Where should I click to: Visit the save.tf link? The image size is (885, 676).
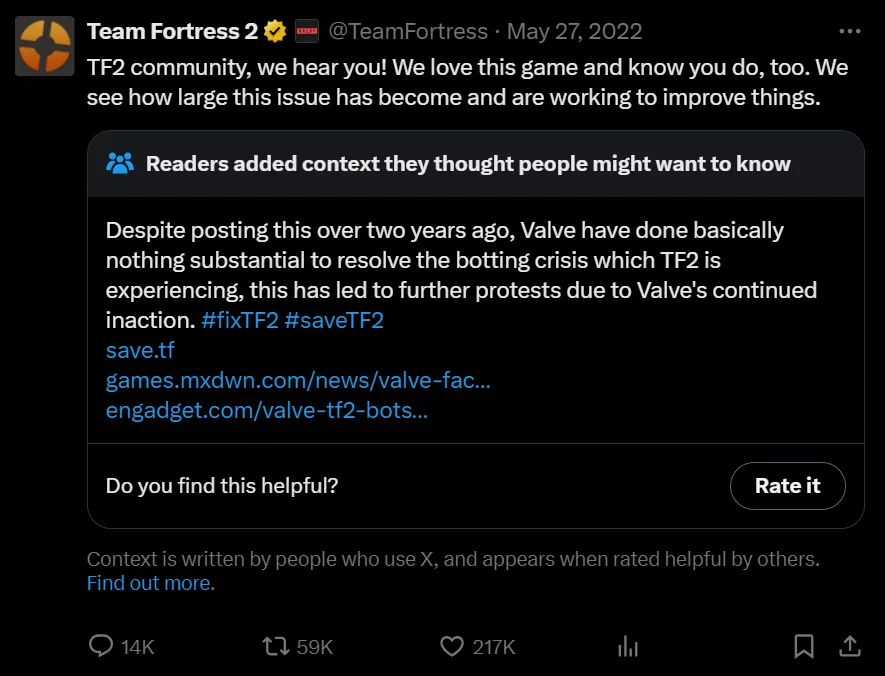140,351
